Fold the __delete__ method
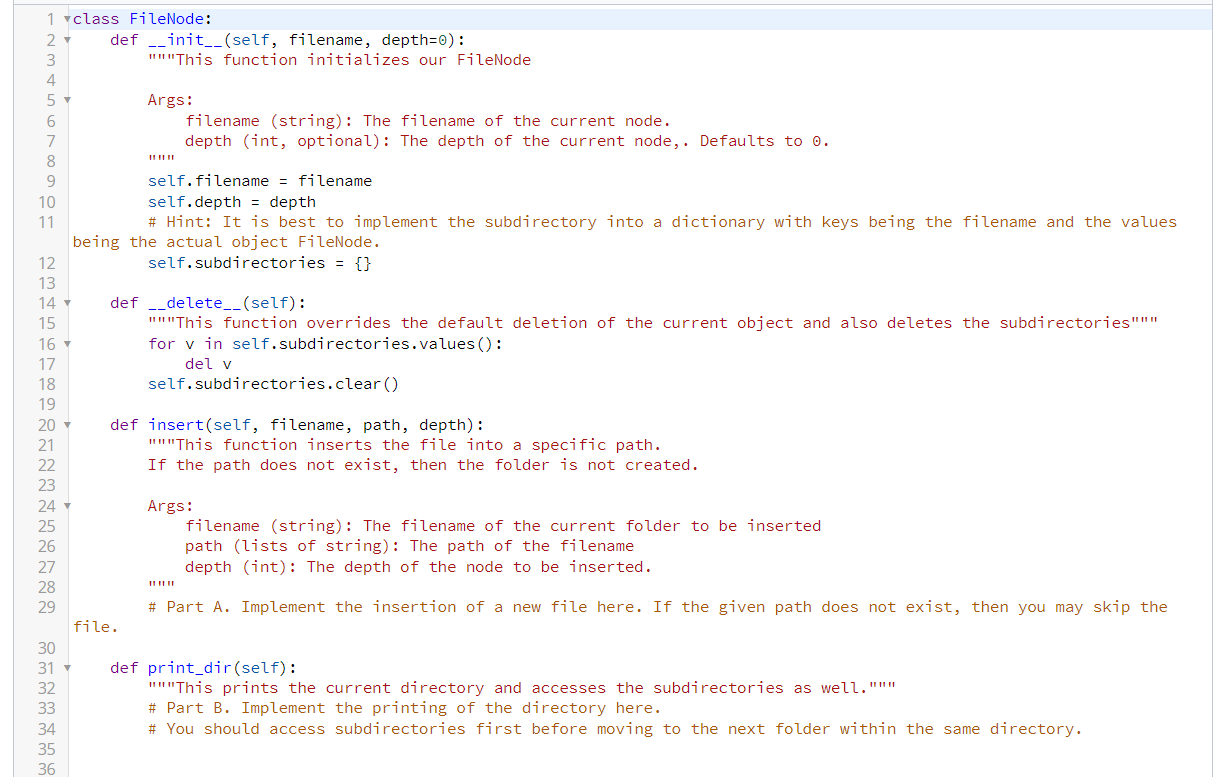Image resolution: width=1222 pixels, height=777 pixels. click(66, 302)
